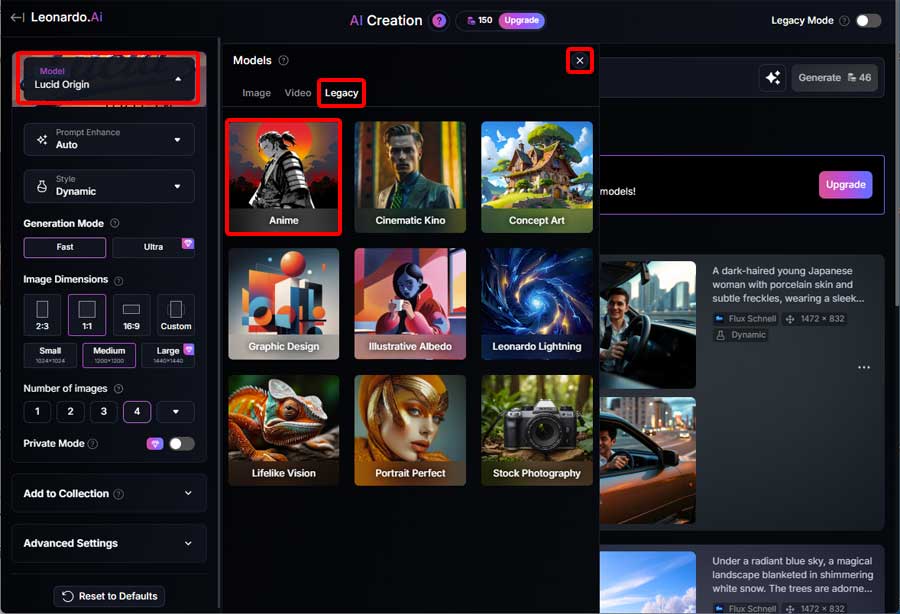Click the sparkle prompt enhance icon beside Generate
900x614 pixels.
[x=772, y=78]
